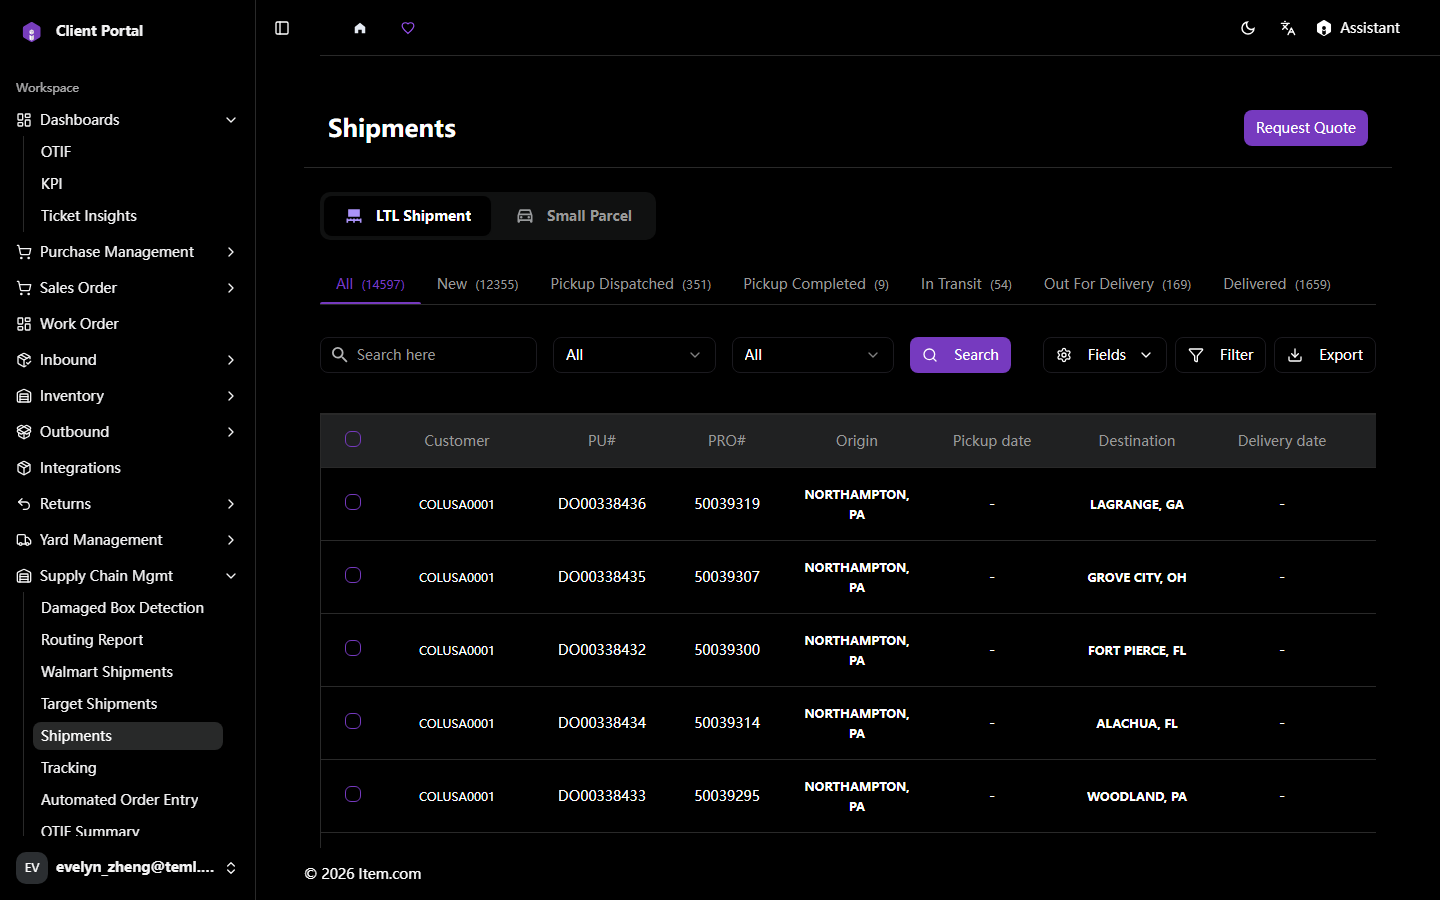Show New shipments status tab
1440x900 pixels.
pyautogui.click(x=477, y=284)
